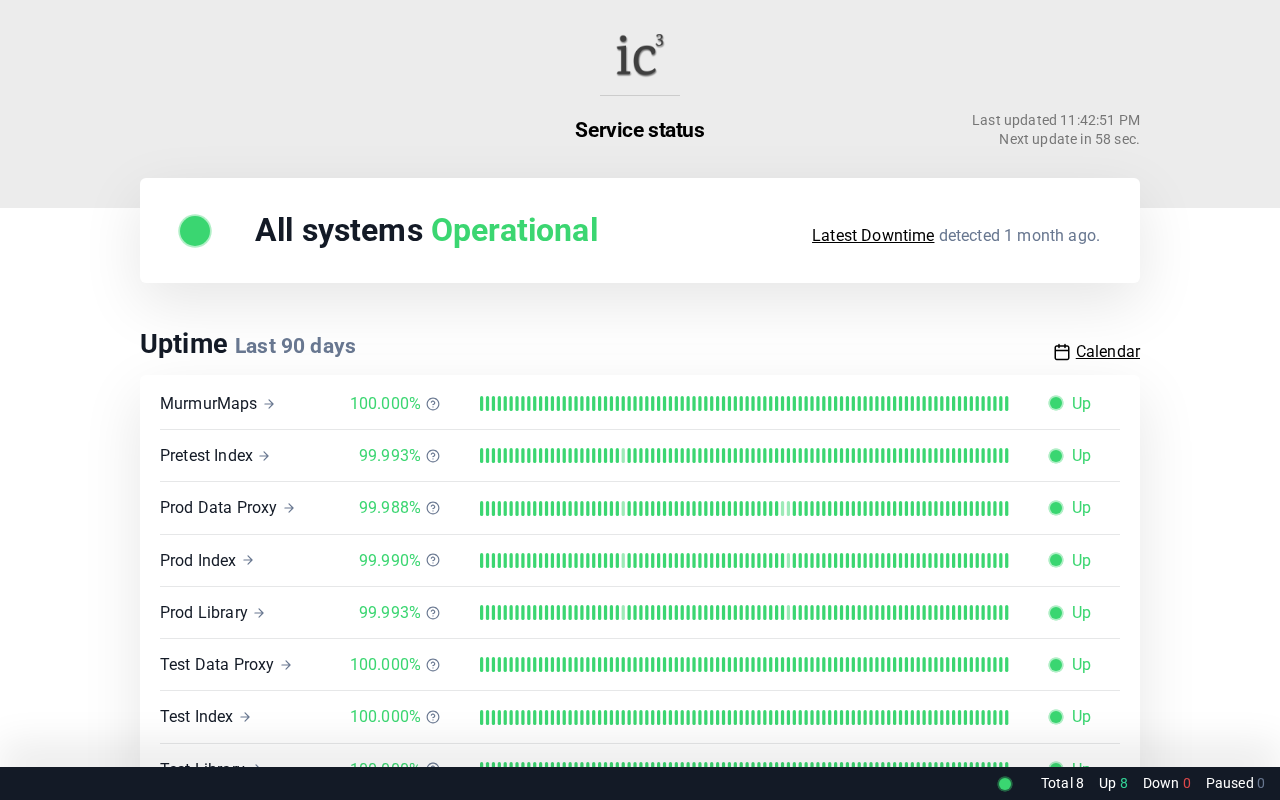Click help icon next to MurmurMaps uptime

[x=433, y=404]
